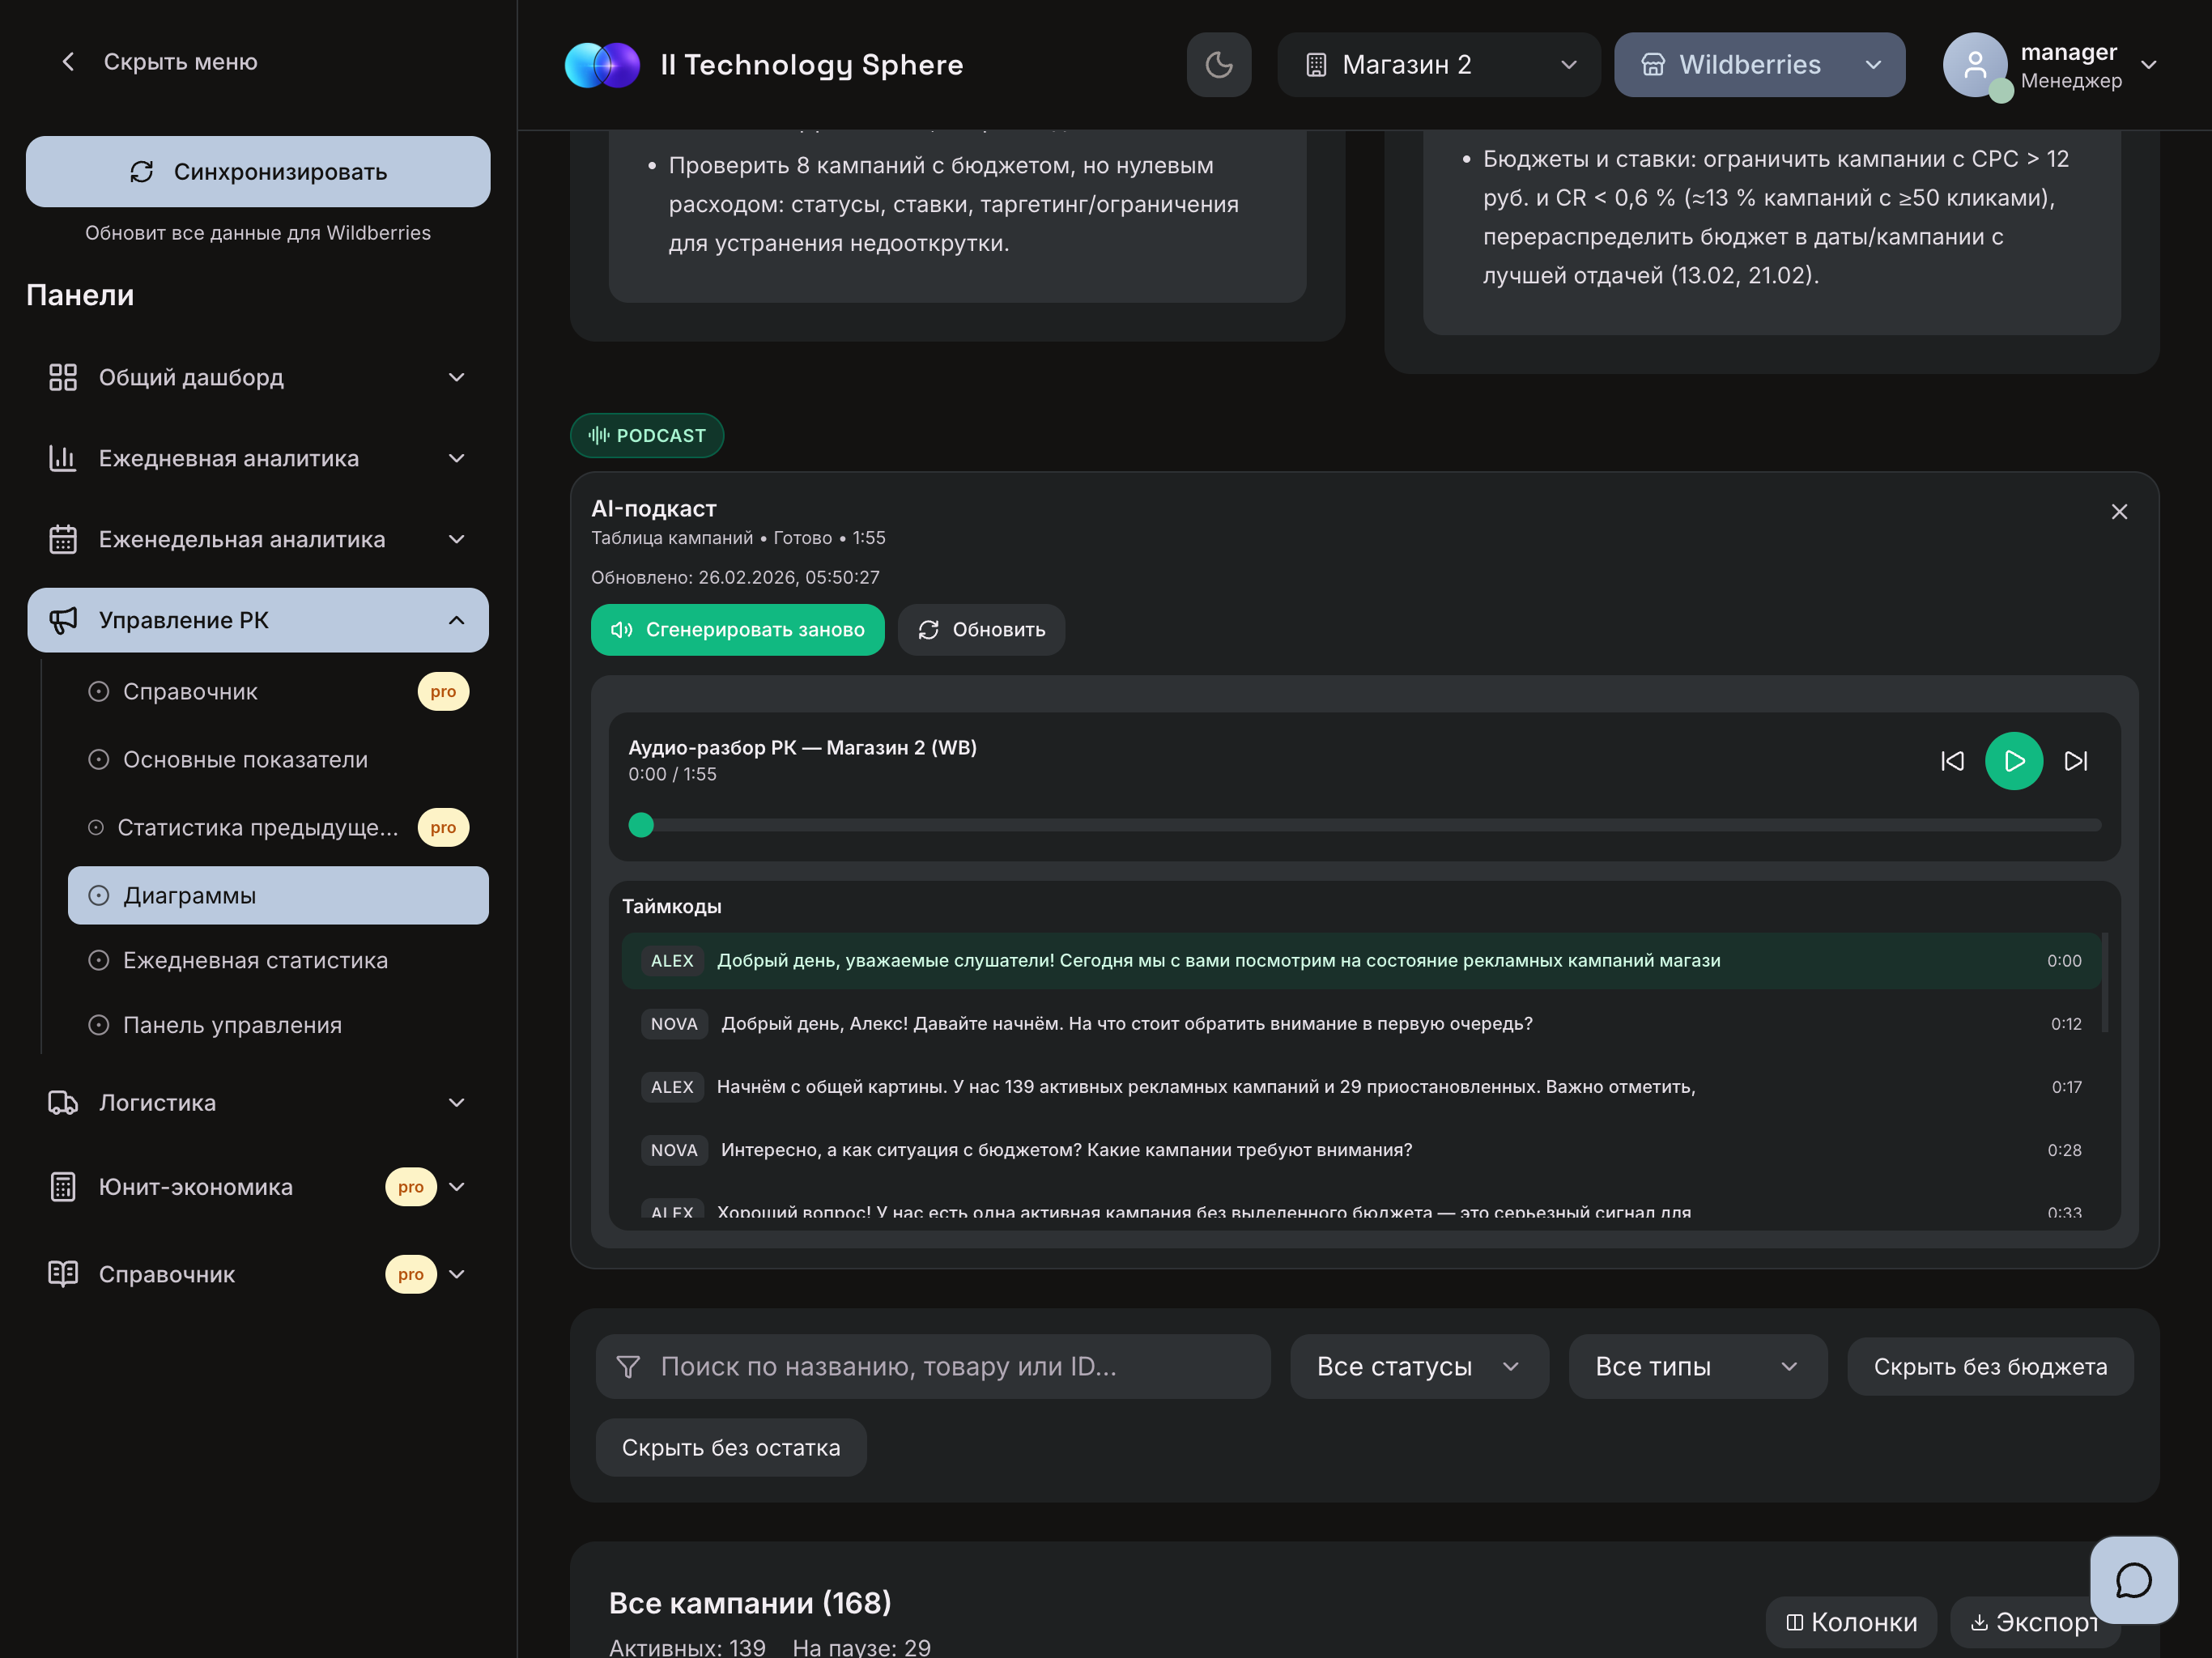Open the chat bubble in bottom right corner

point(2133,1580)
